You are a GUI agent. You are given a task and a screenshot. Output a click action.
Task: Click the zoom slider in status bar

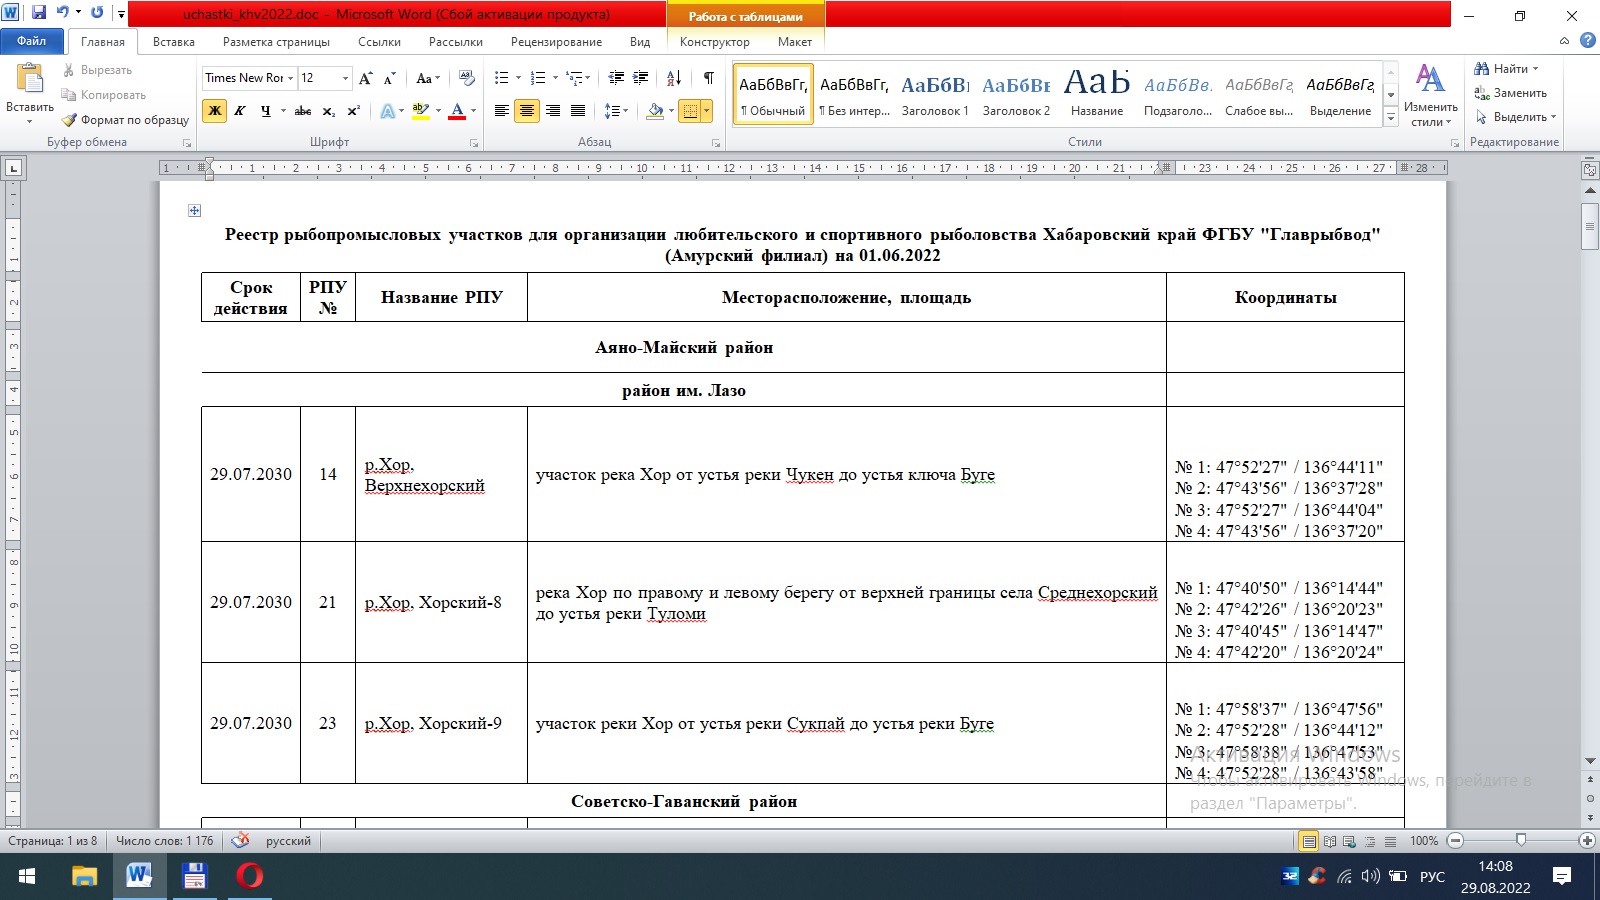1521,841
